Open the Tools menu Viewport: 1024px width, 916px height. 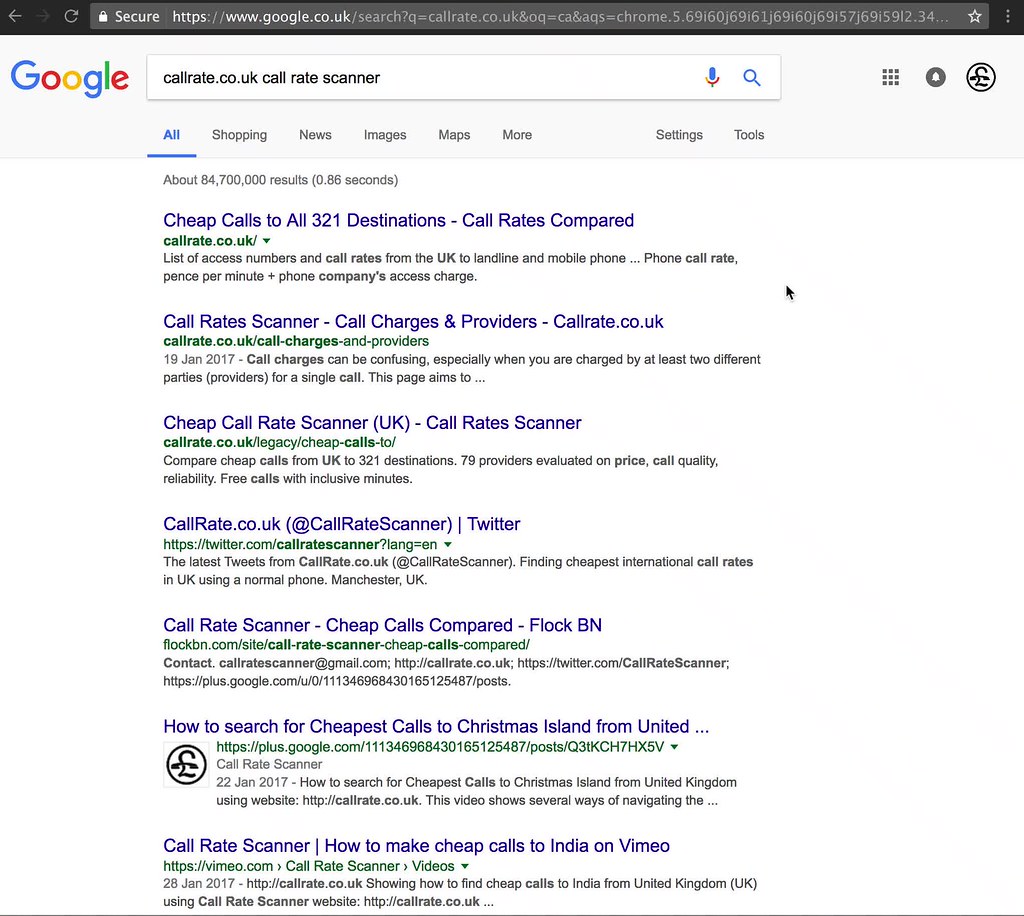click(748, 135)
